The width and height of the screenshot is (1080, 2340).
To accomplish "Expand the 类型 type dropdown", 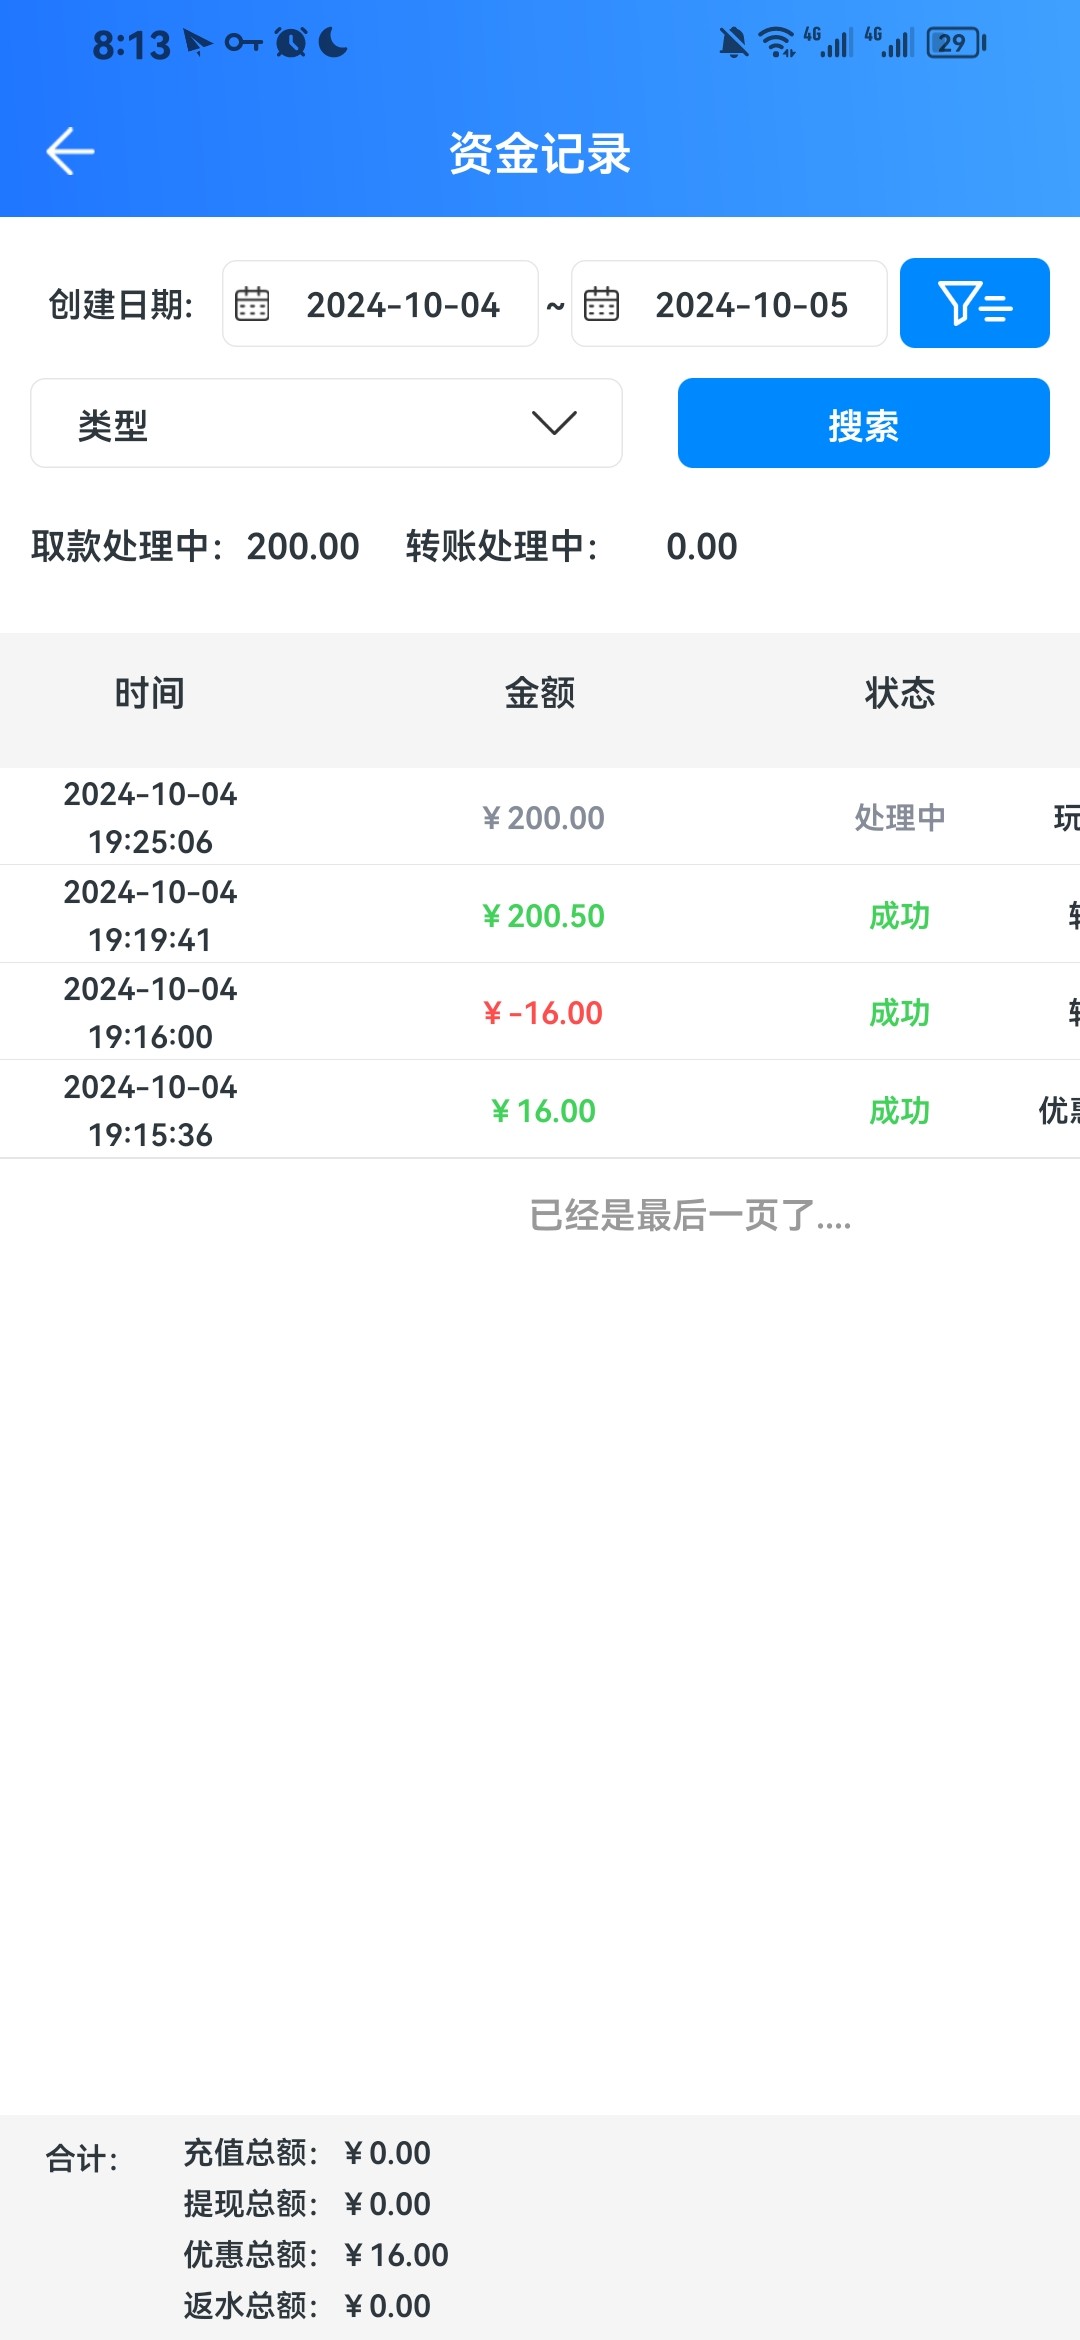I will coord(326,423).
